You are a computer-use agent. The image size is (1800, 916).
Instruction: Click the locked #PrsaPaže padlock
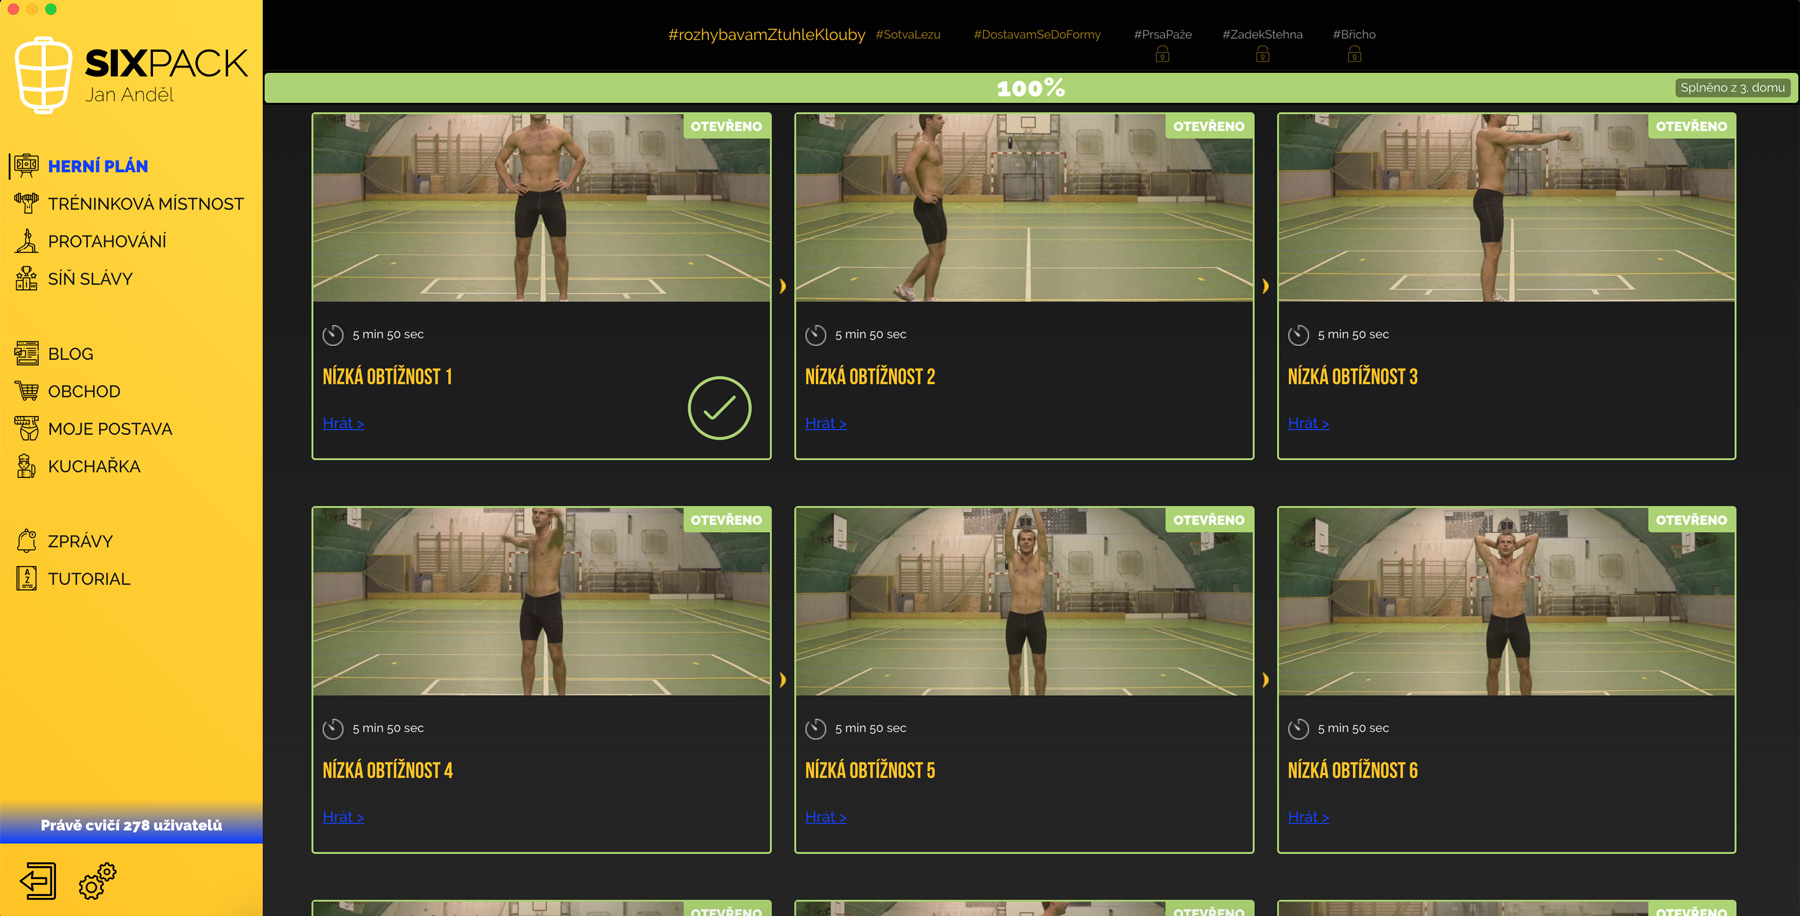tap(1162, 54)
